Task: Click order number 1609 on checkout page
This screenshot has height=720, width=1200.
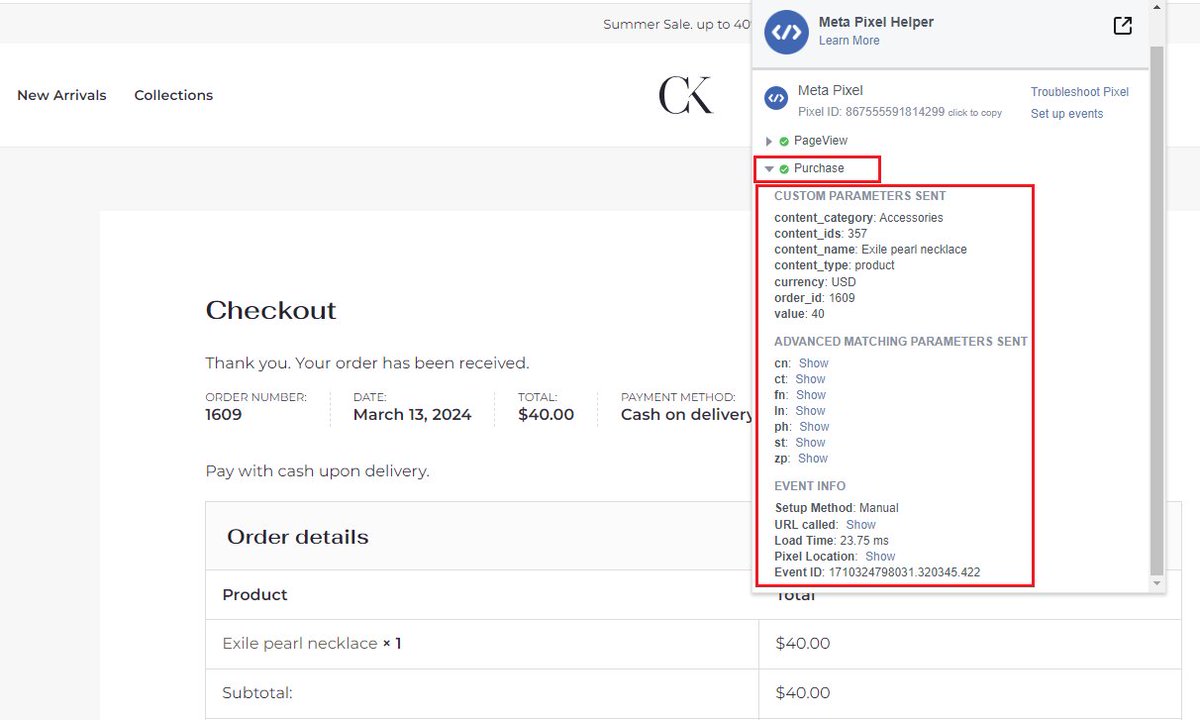Action: tap(224, 415)
